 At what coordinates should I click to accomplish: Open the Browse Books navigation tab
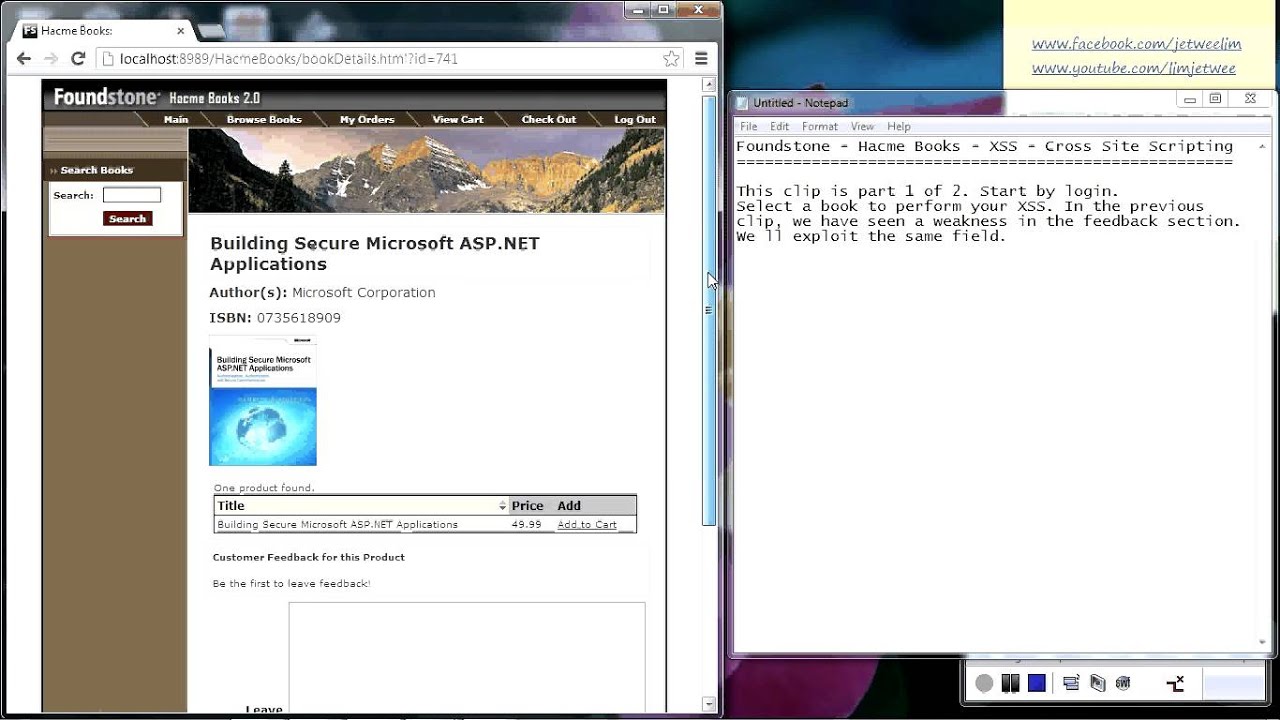[264, 119]
